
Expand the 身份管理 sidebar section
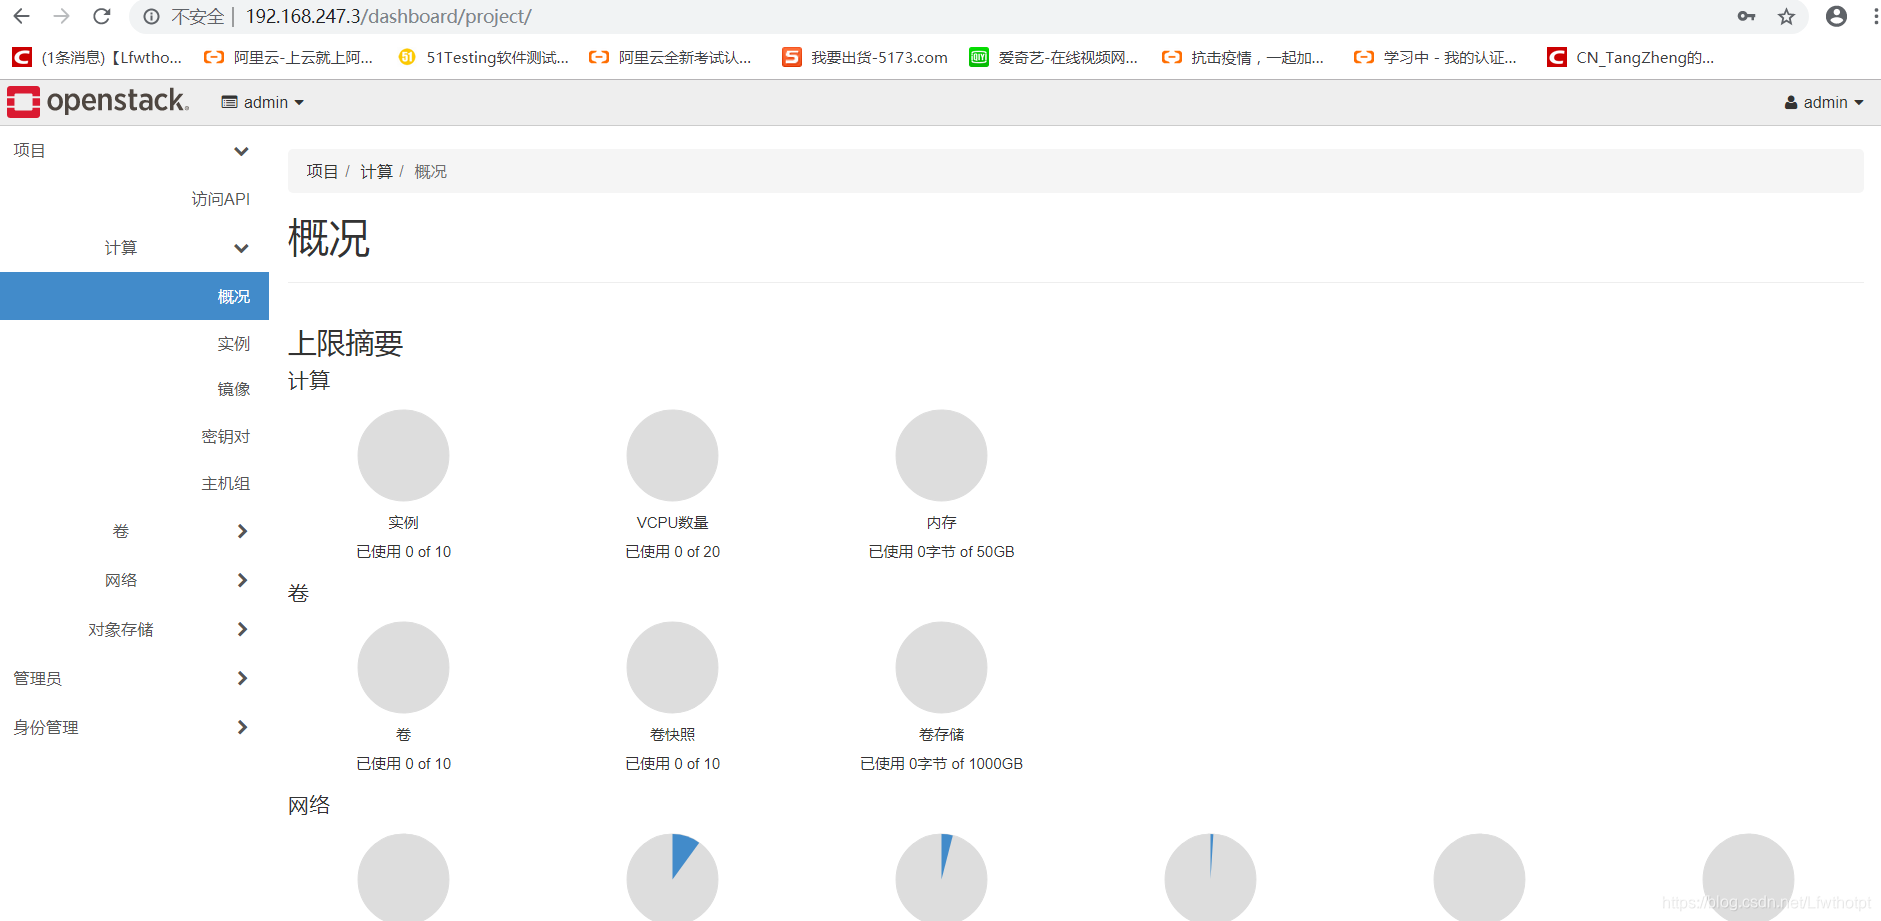134,727
